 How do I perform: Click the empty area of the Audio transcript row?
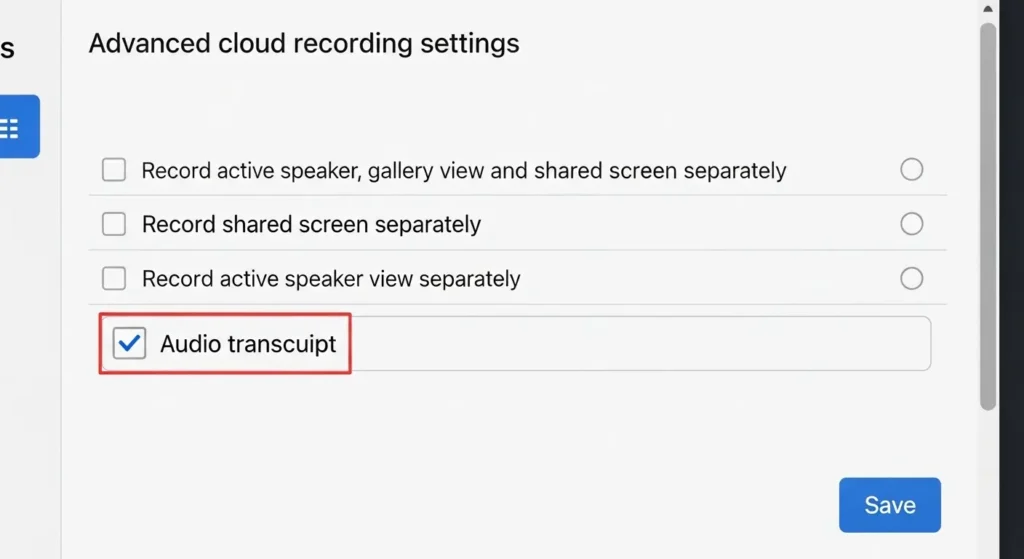click(640, 345)
